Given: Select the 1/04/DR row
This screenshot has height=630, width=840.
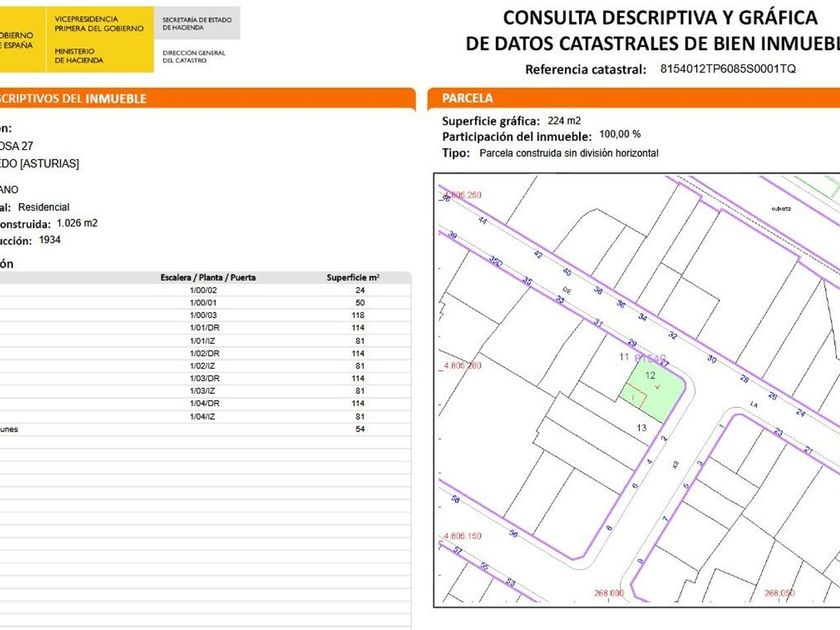Looking at the screenshot, I should (x=206, y=403).
